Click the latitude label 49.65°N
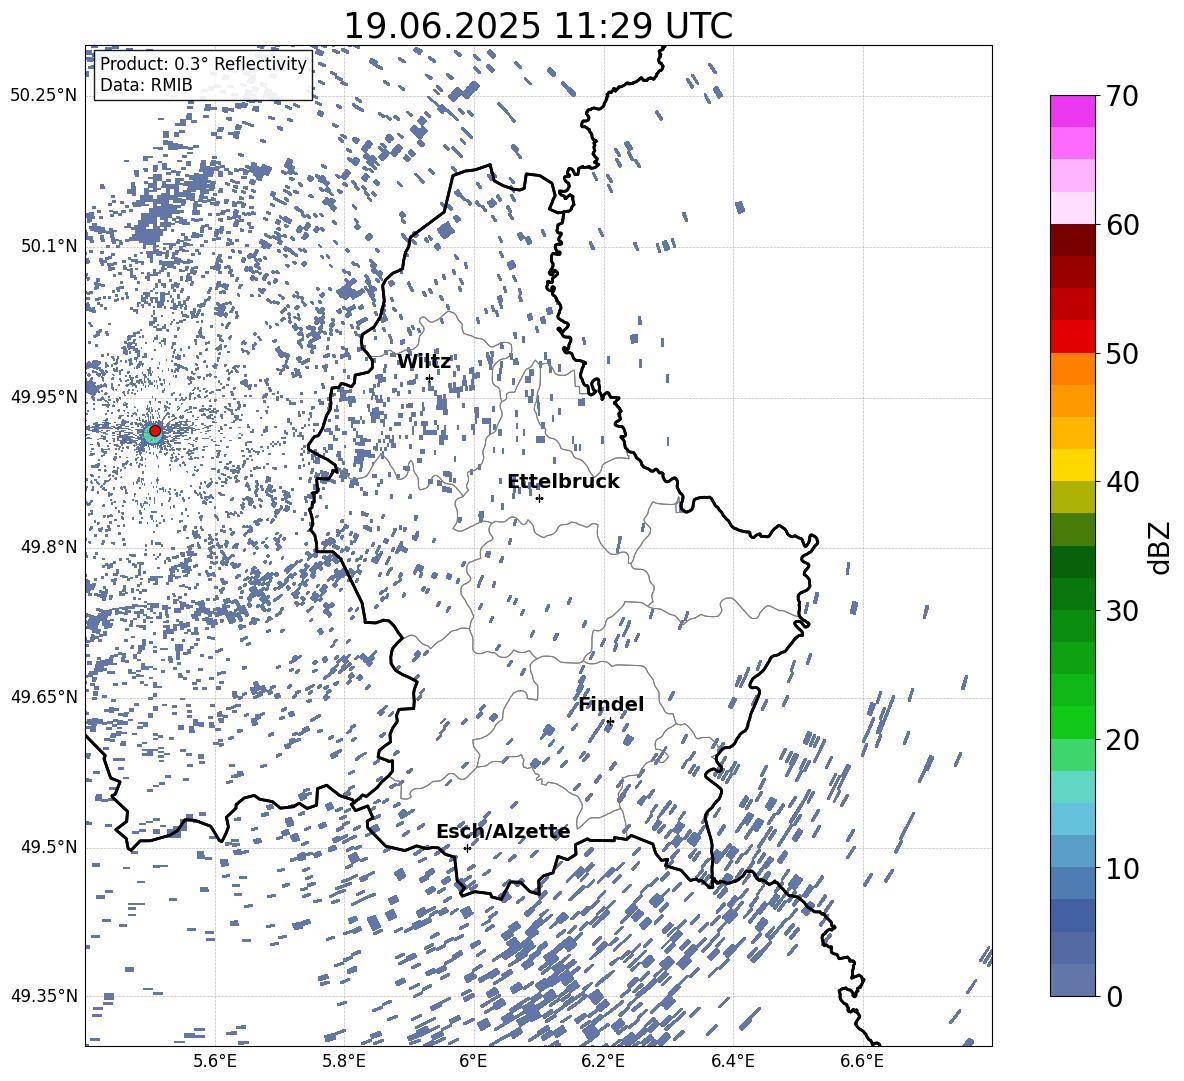The height and width of the screenshot is (1081, 1184). (44, 696)
